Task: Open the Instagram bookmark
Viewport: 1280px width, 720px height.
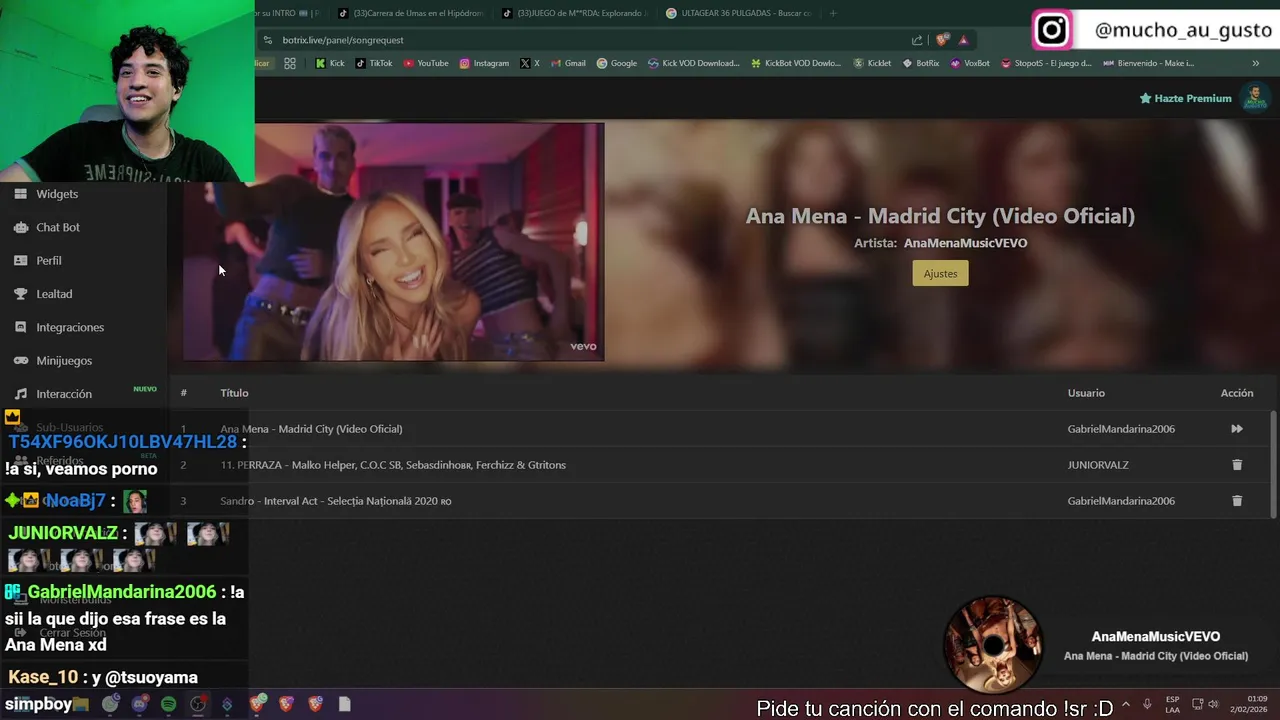Action: click(484, 63)
